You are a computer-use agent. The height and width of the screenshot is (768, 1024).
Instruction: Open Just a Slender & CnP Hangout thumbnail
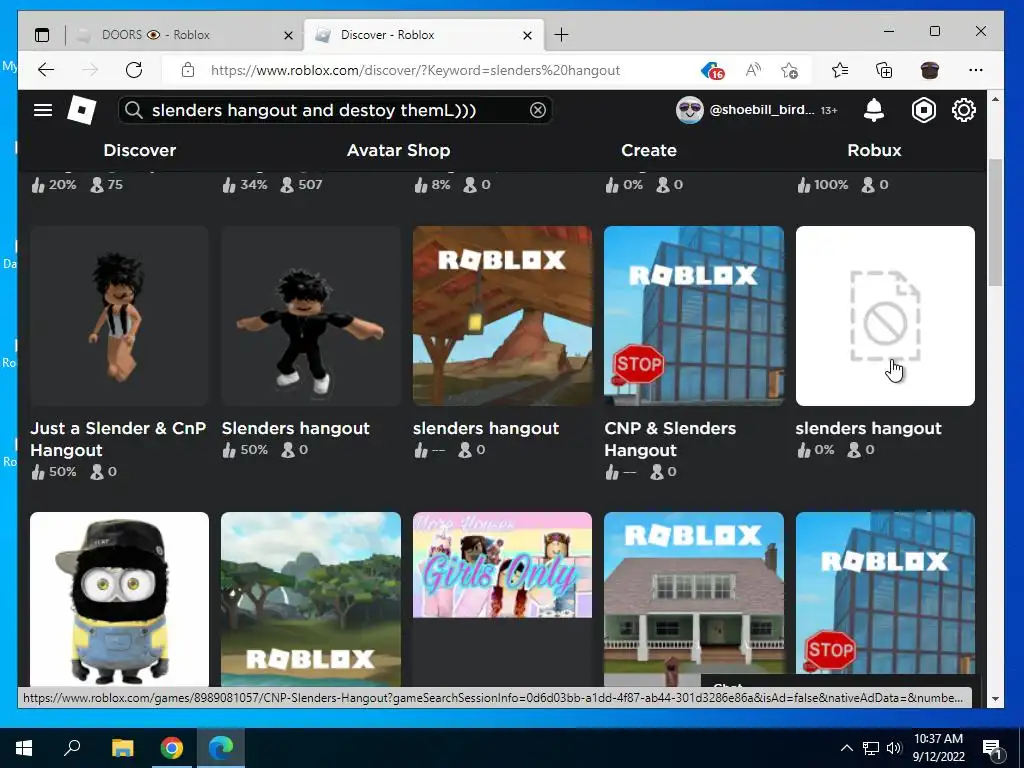pos(120,316)
